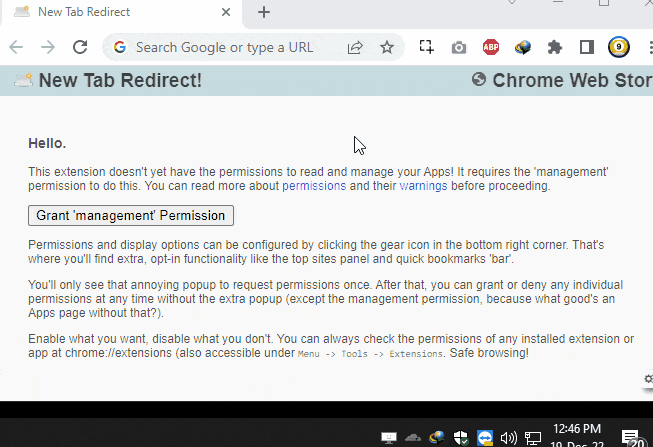Click the globe extension icon in the toolbar
The image size is (653, 447).
coord(523,47)
